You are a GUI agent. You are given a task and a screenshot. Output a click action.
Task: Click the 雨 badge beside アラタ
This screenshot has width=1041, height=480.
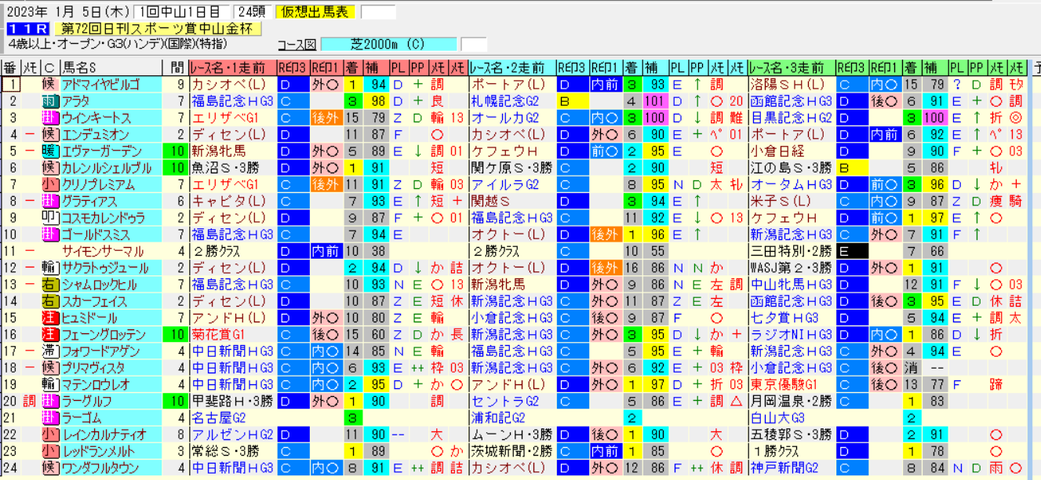coord(50,101)
